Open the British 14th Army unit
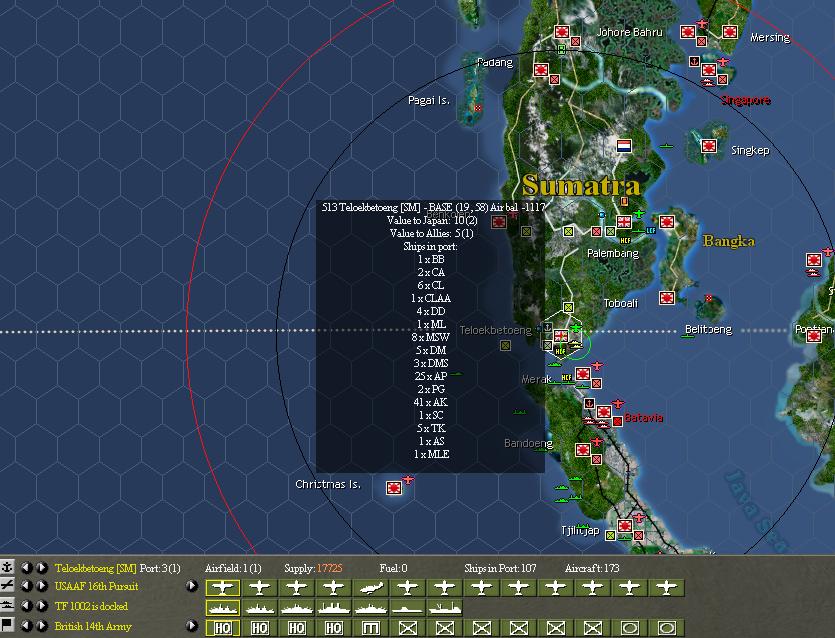 point(93,626)
